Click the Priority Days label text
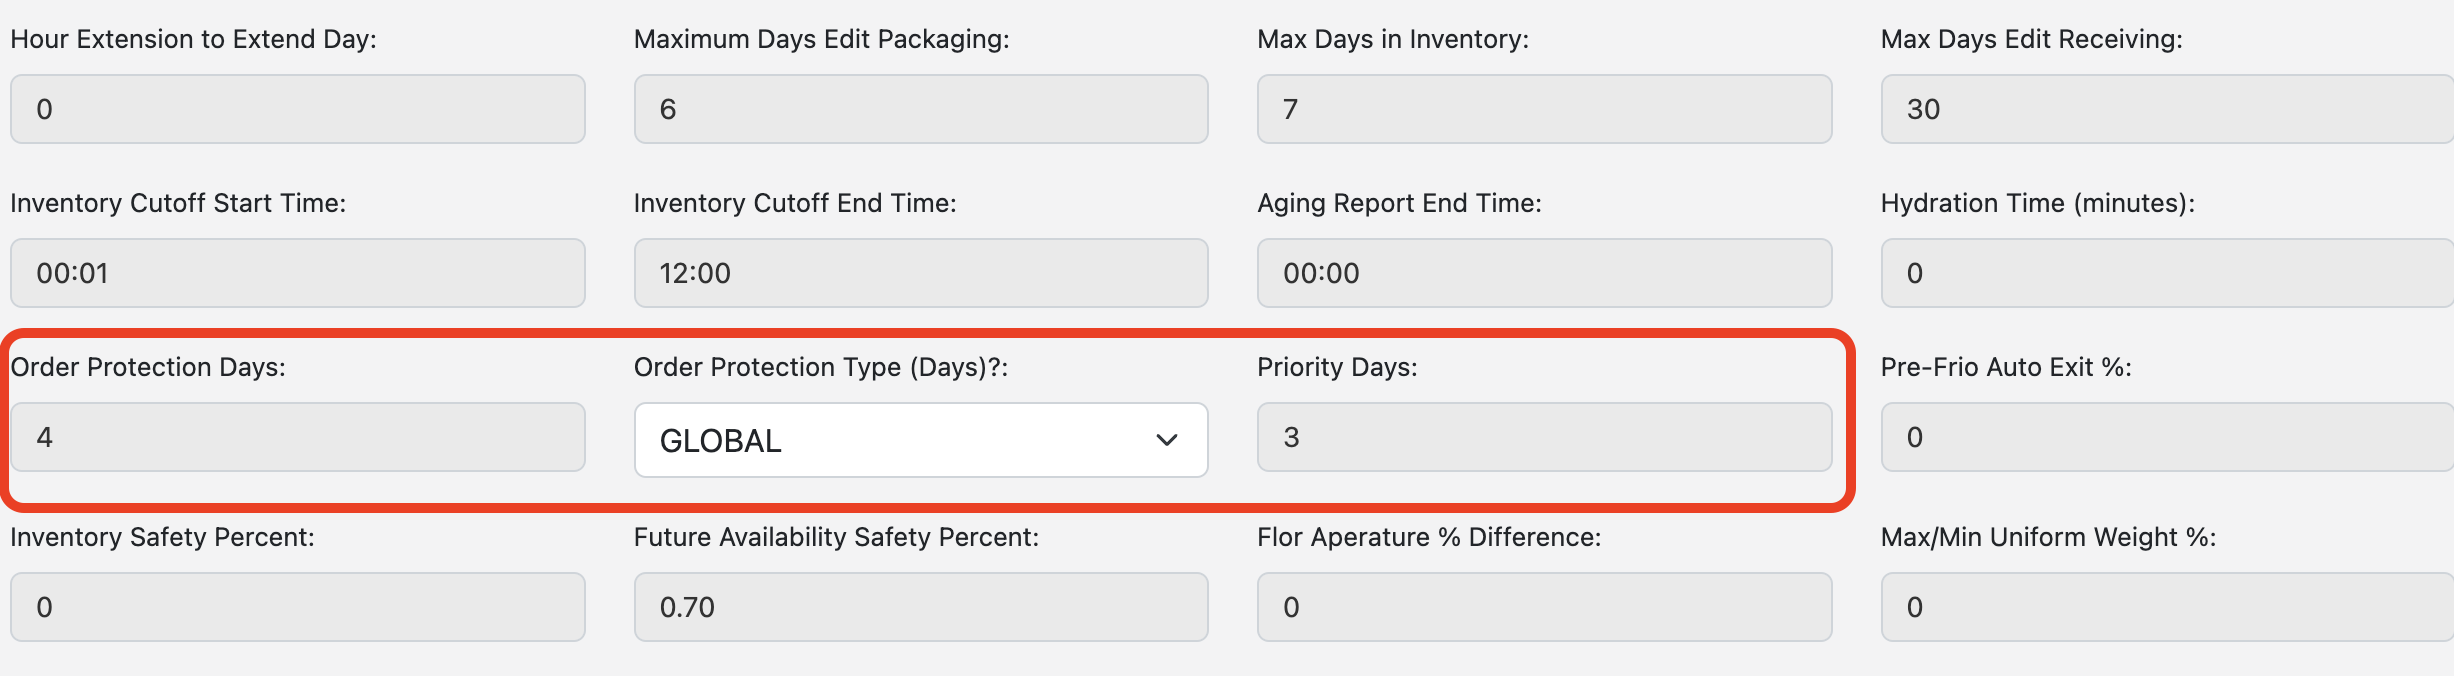 point(1336,367)
